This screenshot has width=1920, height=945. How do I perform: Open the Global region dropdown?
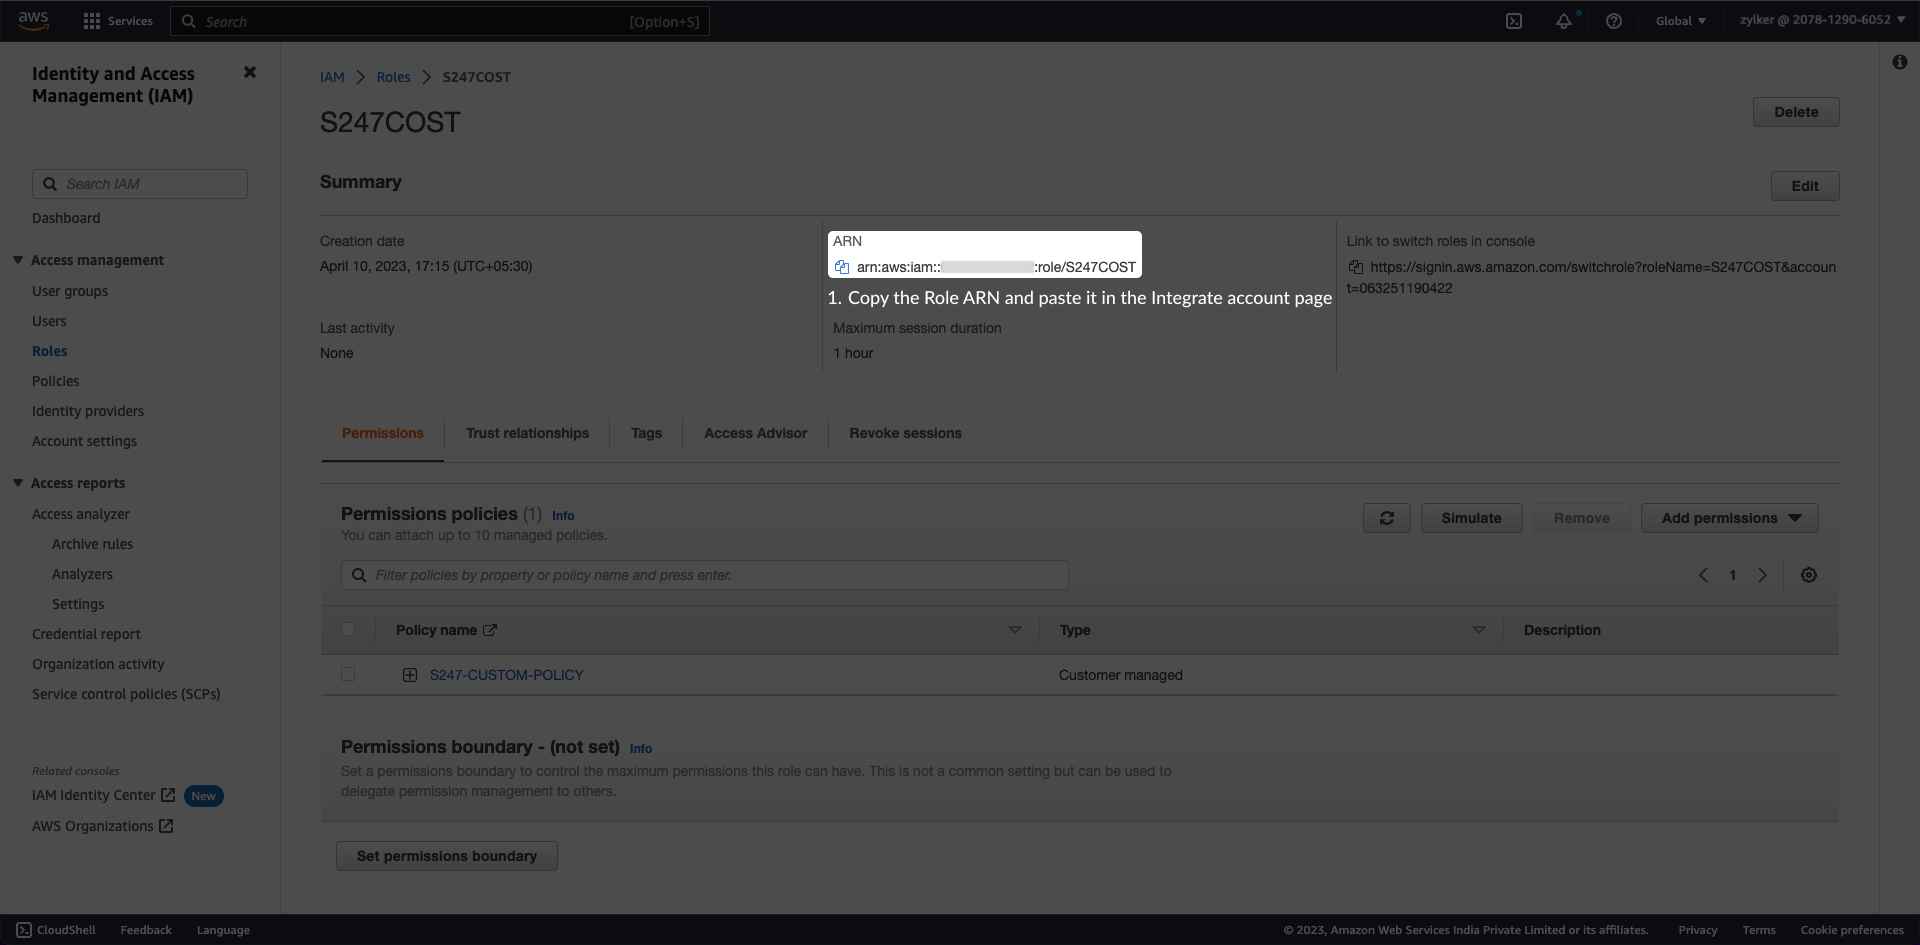coord(1681,21)
